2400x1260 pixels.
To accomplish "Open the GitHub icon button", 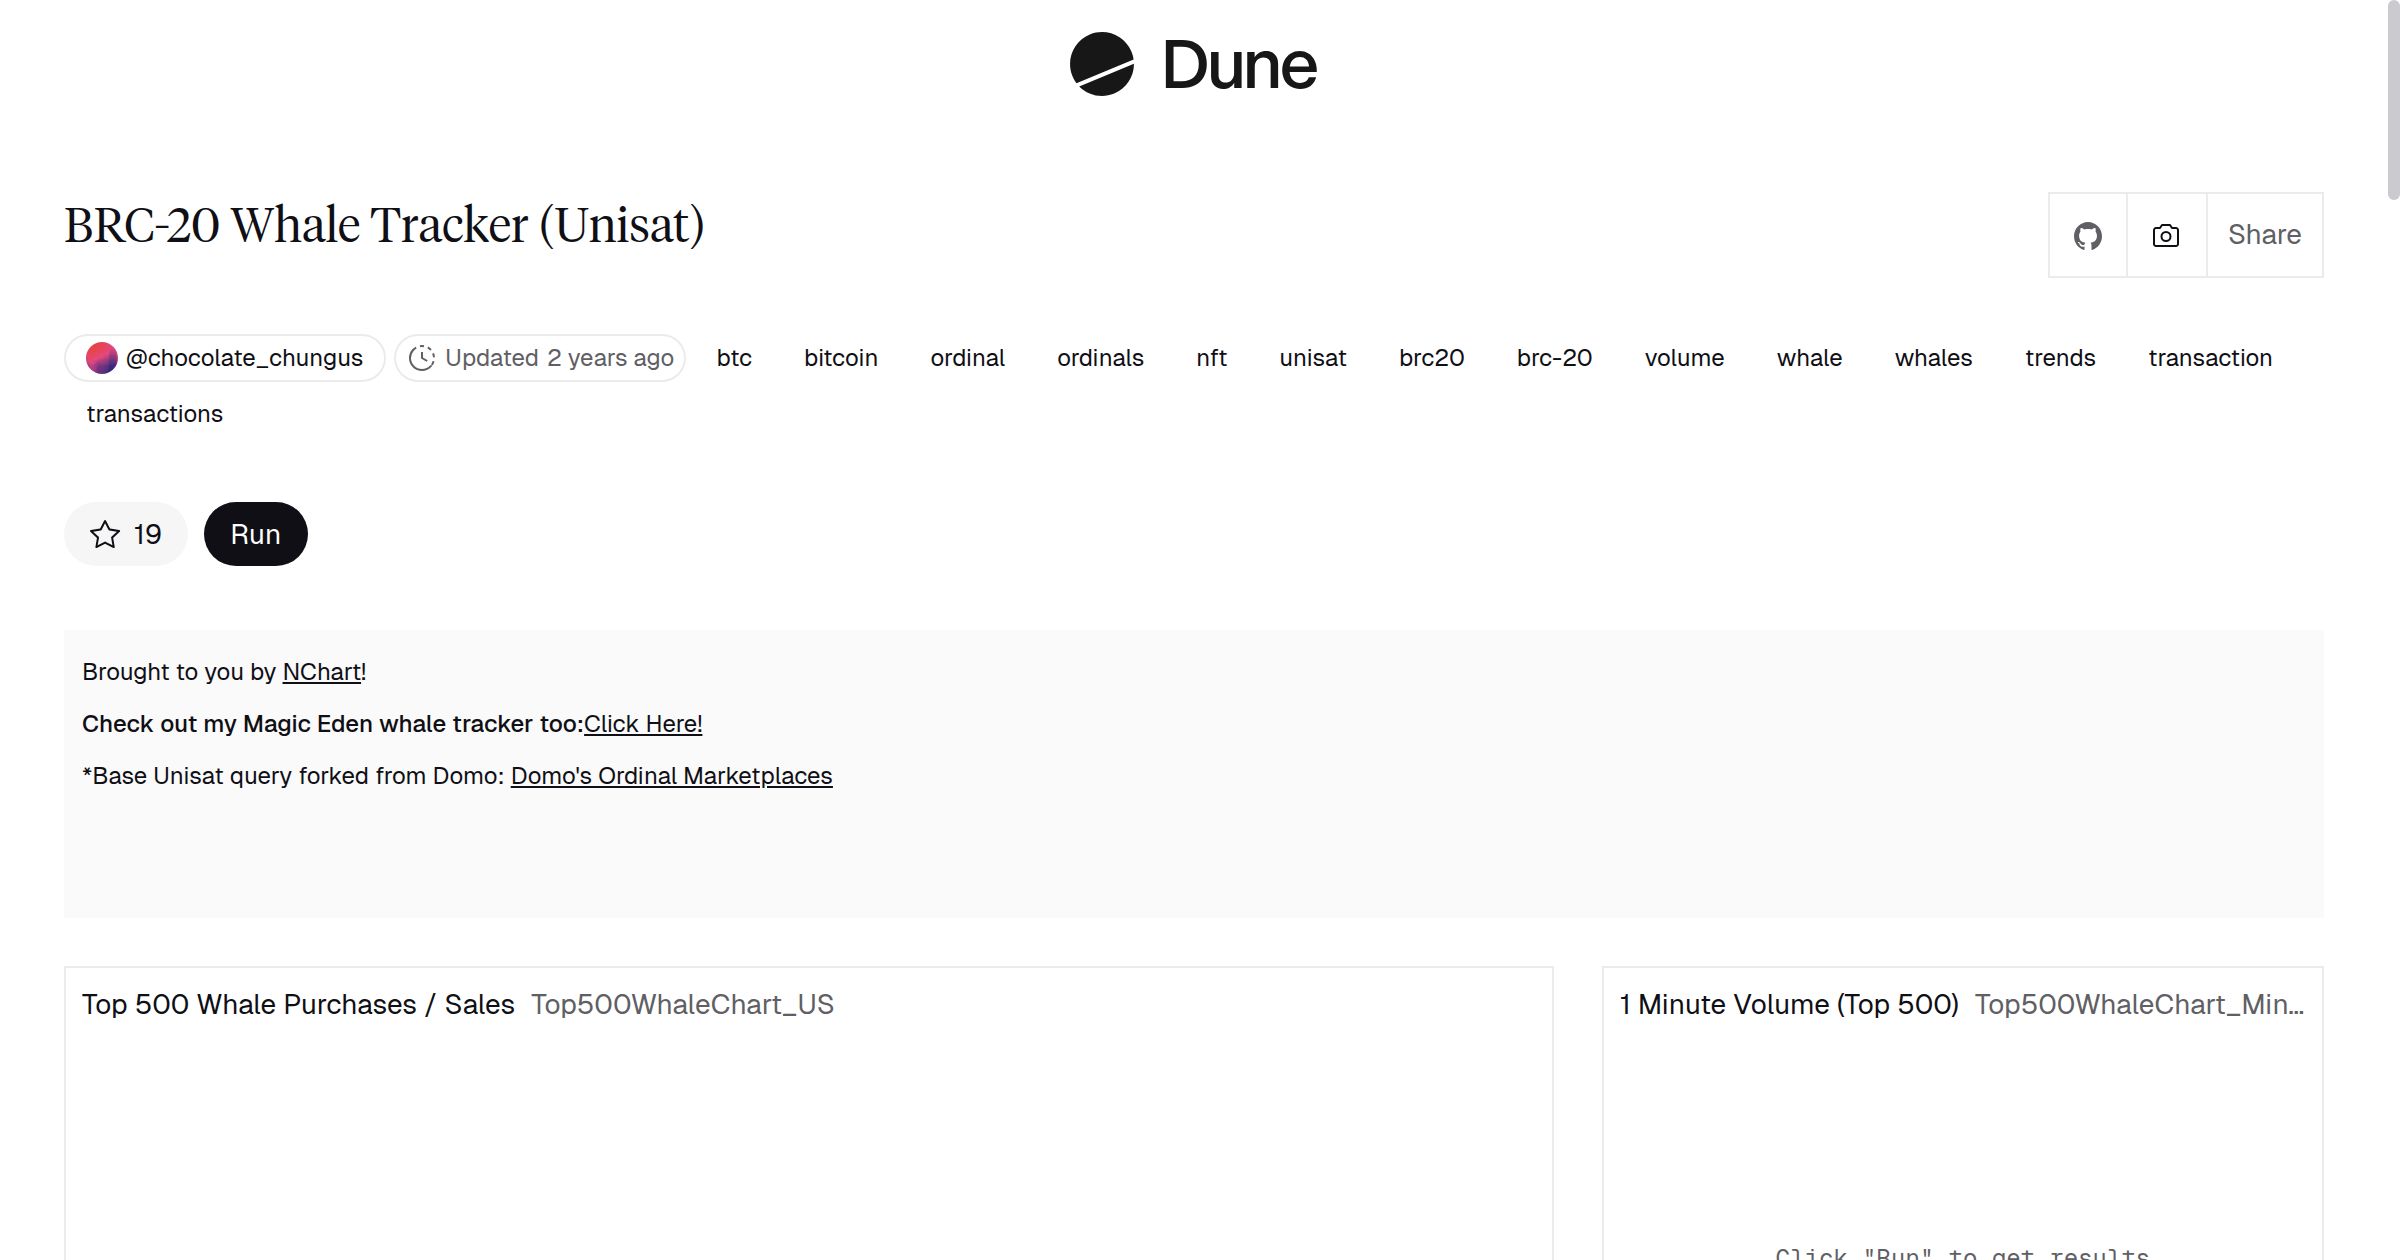I will tap(2087, 236).
